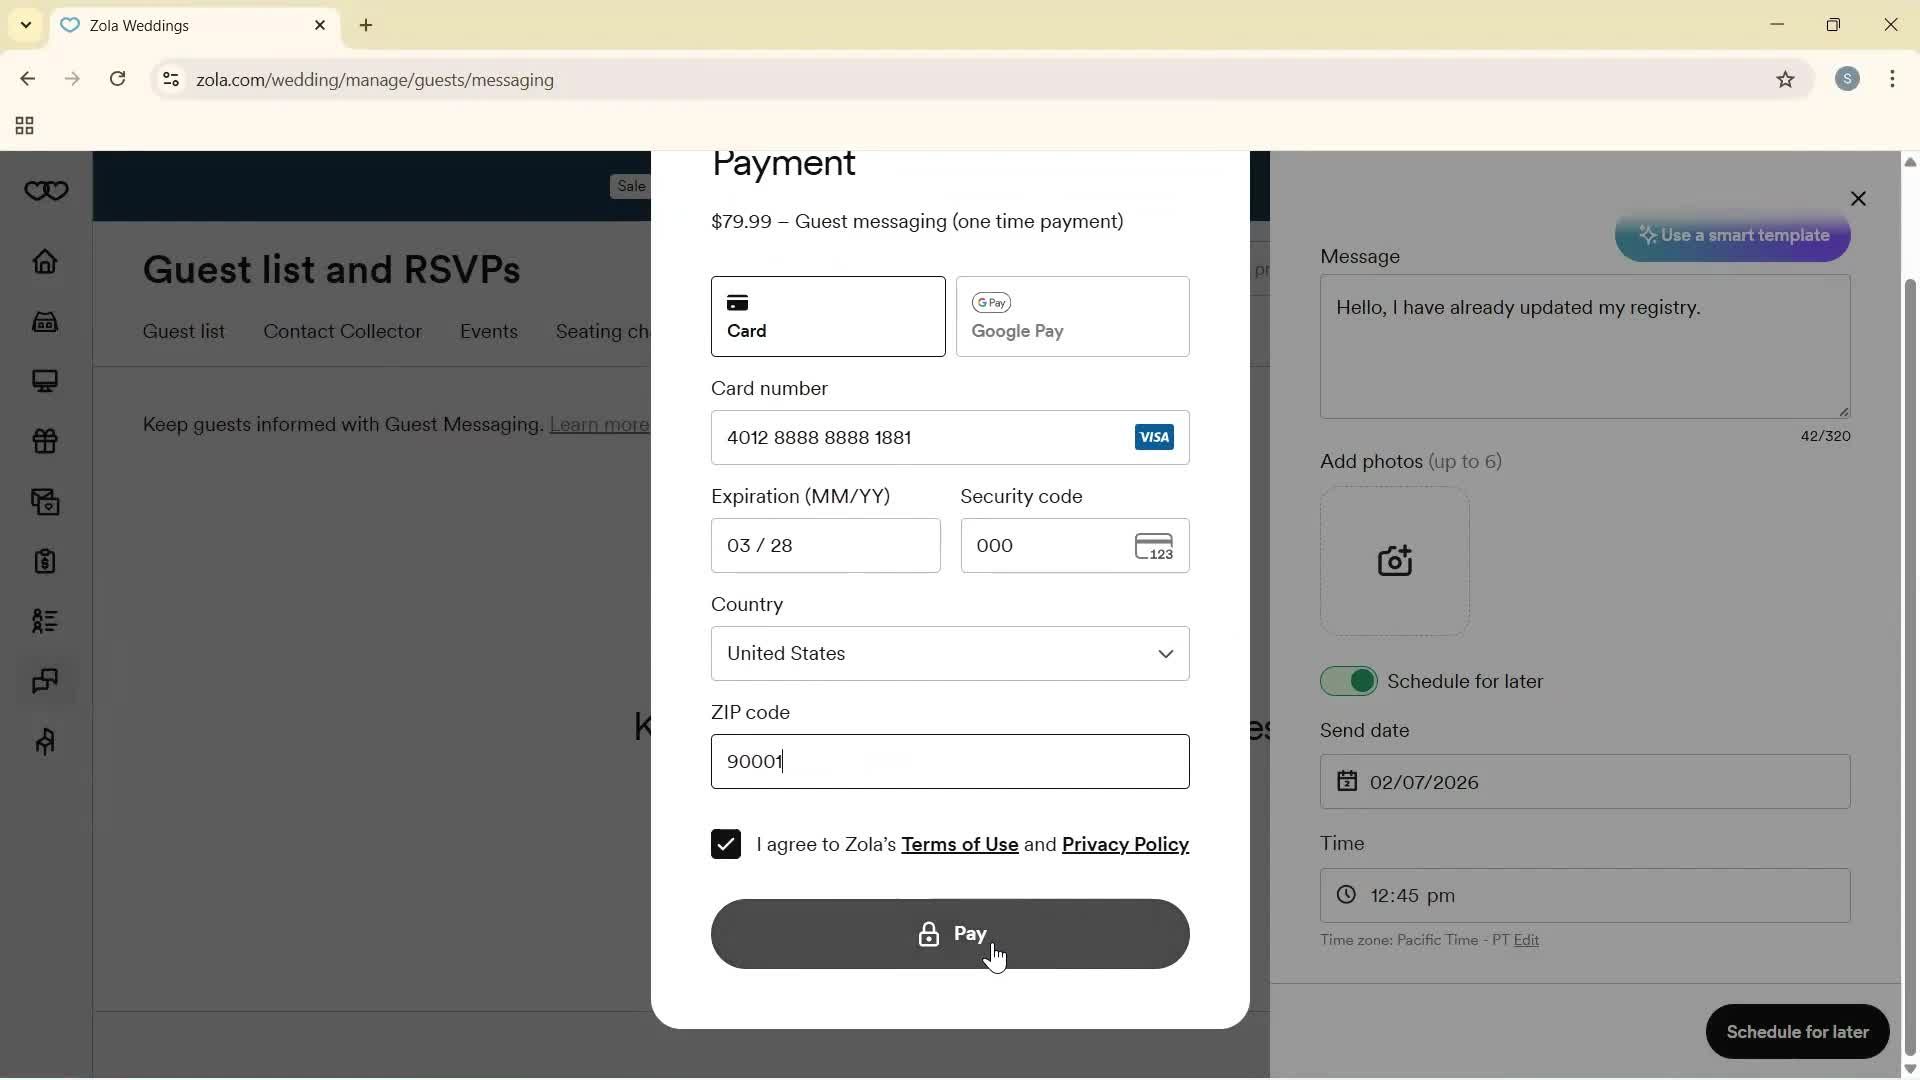Open the Time selector showing 12:45 pm
The image size is (1920, 1080).
click(1584, 896)
